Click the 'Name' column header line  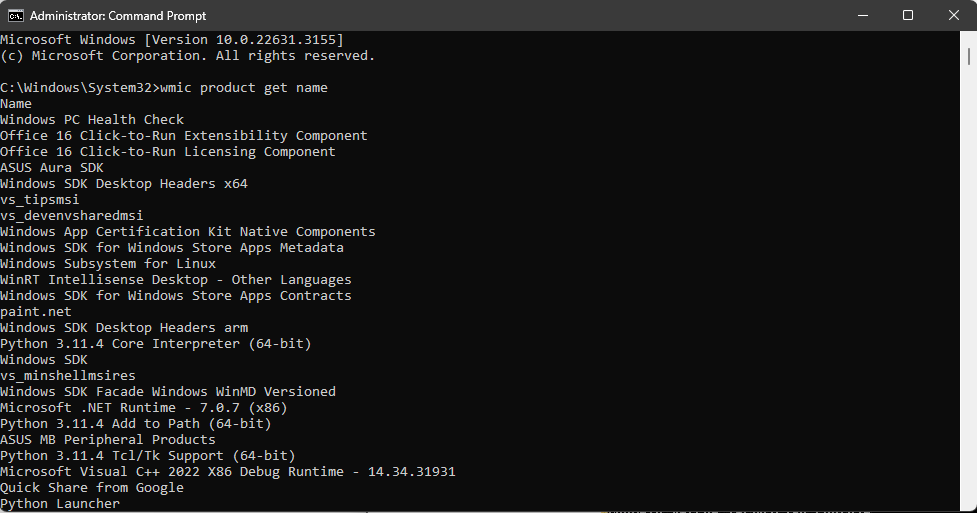coord(16,104)
